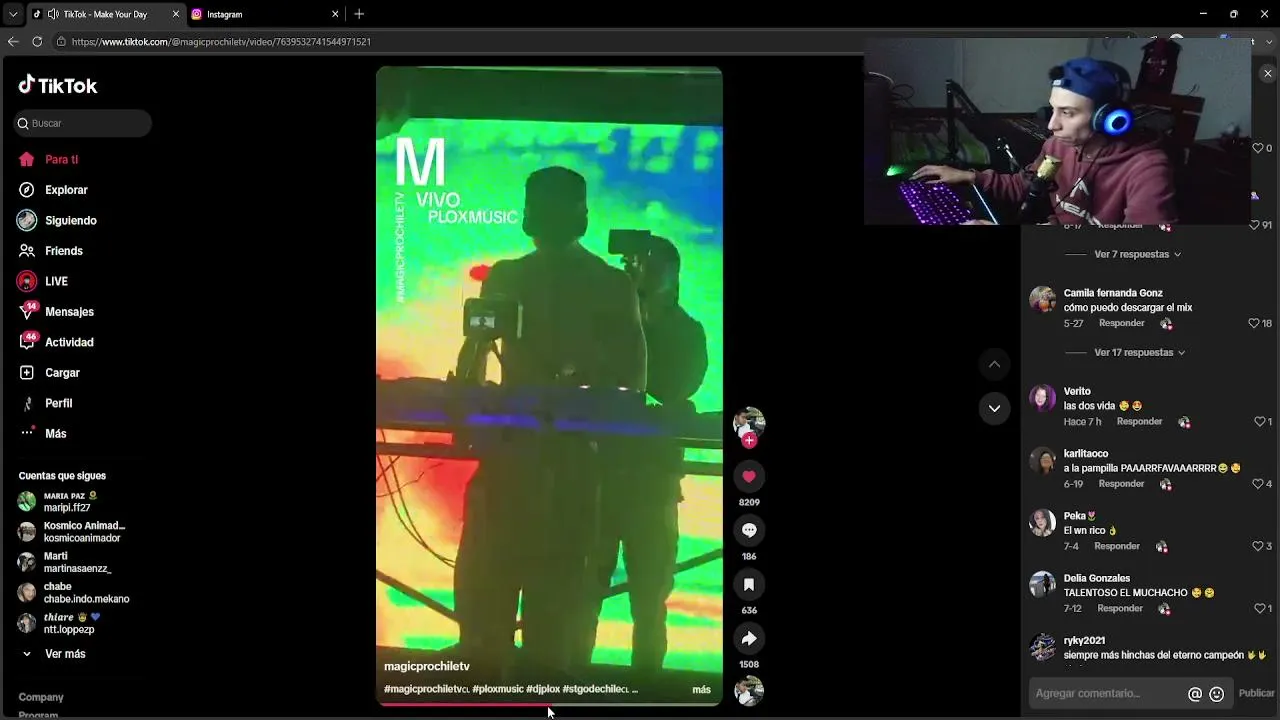Open the TikTok logo home link
This screenshot has height=720, width=1280.
click(x=58, y=86)
